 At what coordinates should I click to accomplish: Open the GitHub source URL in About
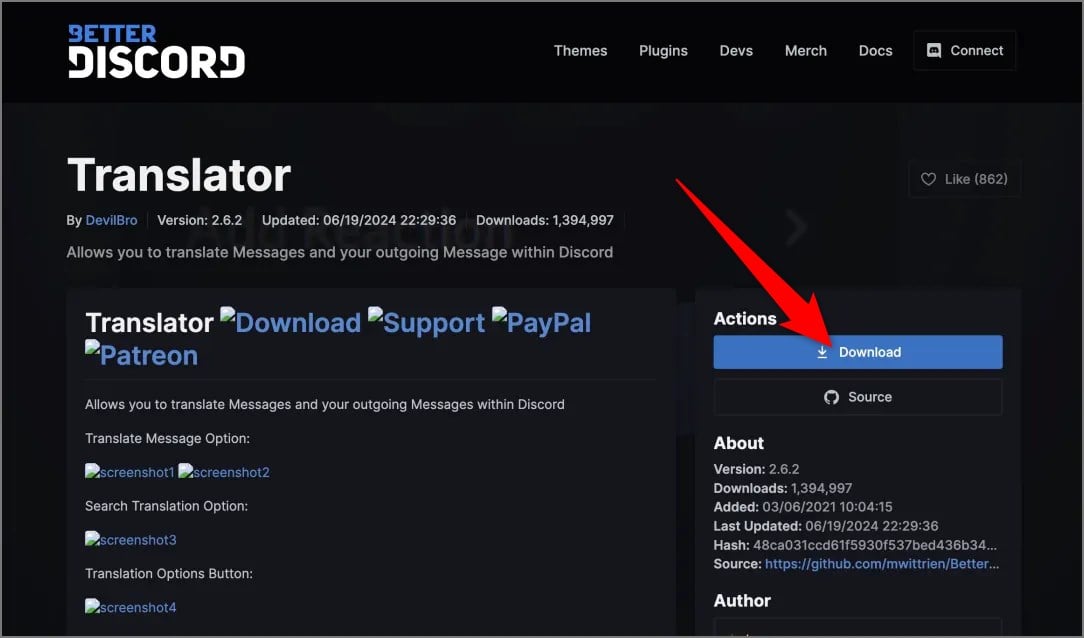(881, 564)
